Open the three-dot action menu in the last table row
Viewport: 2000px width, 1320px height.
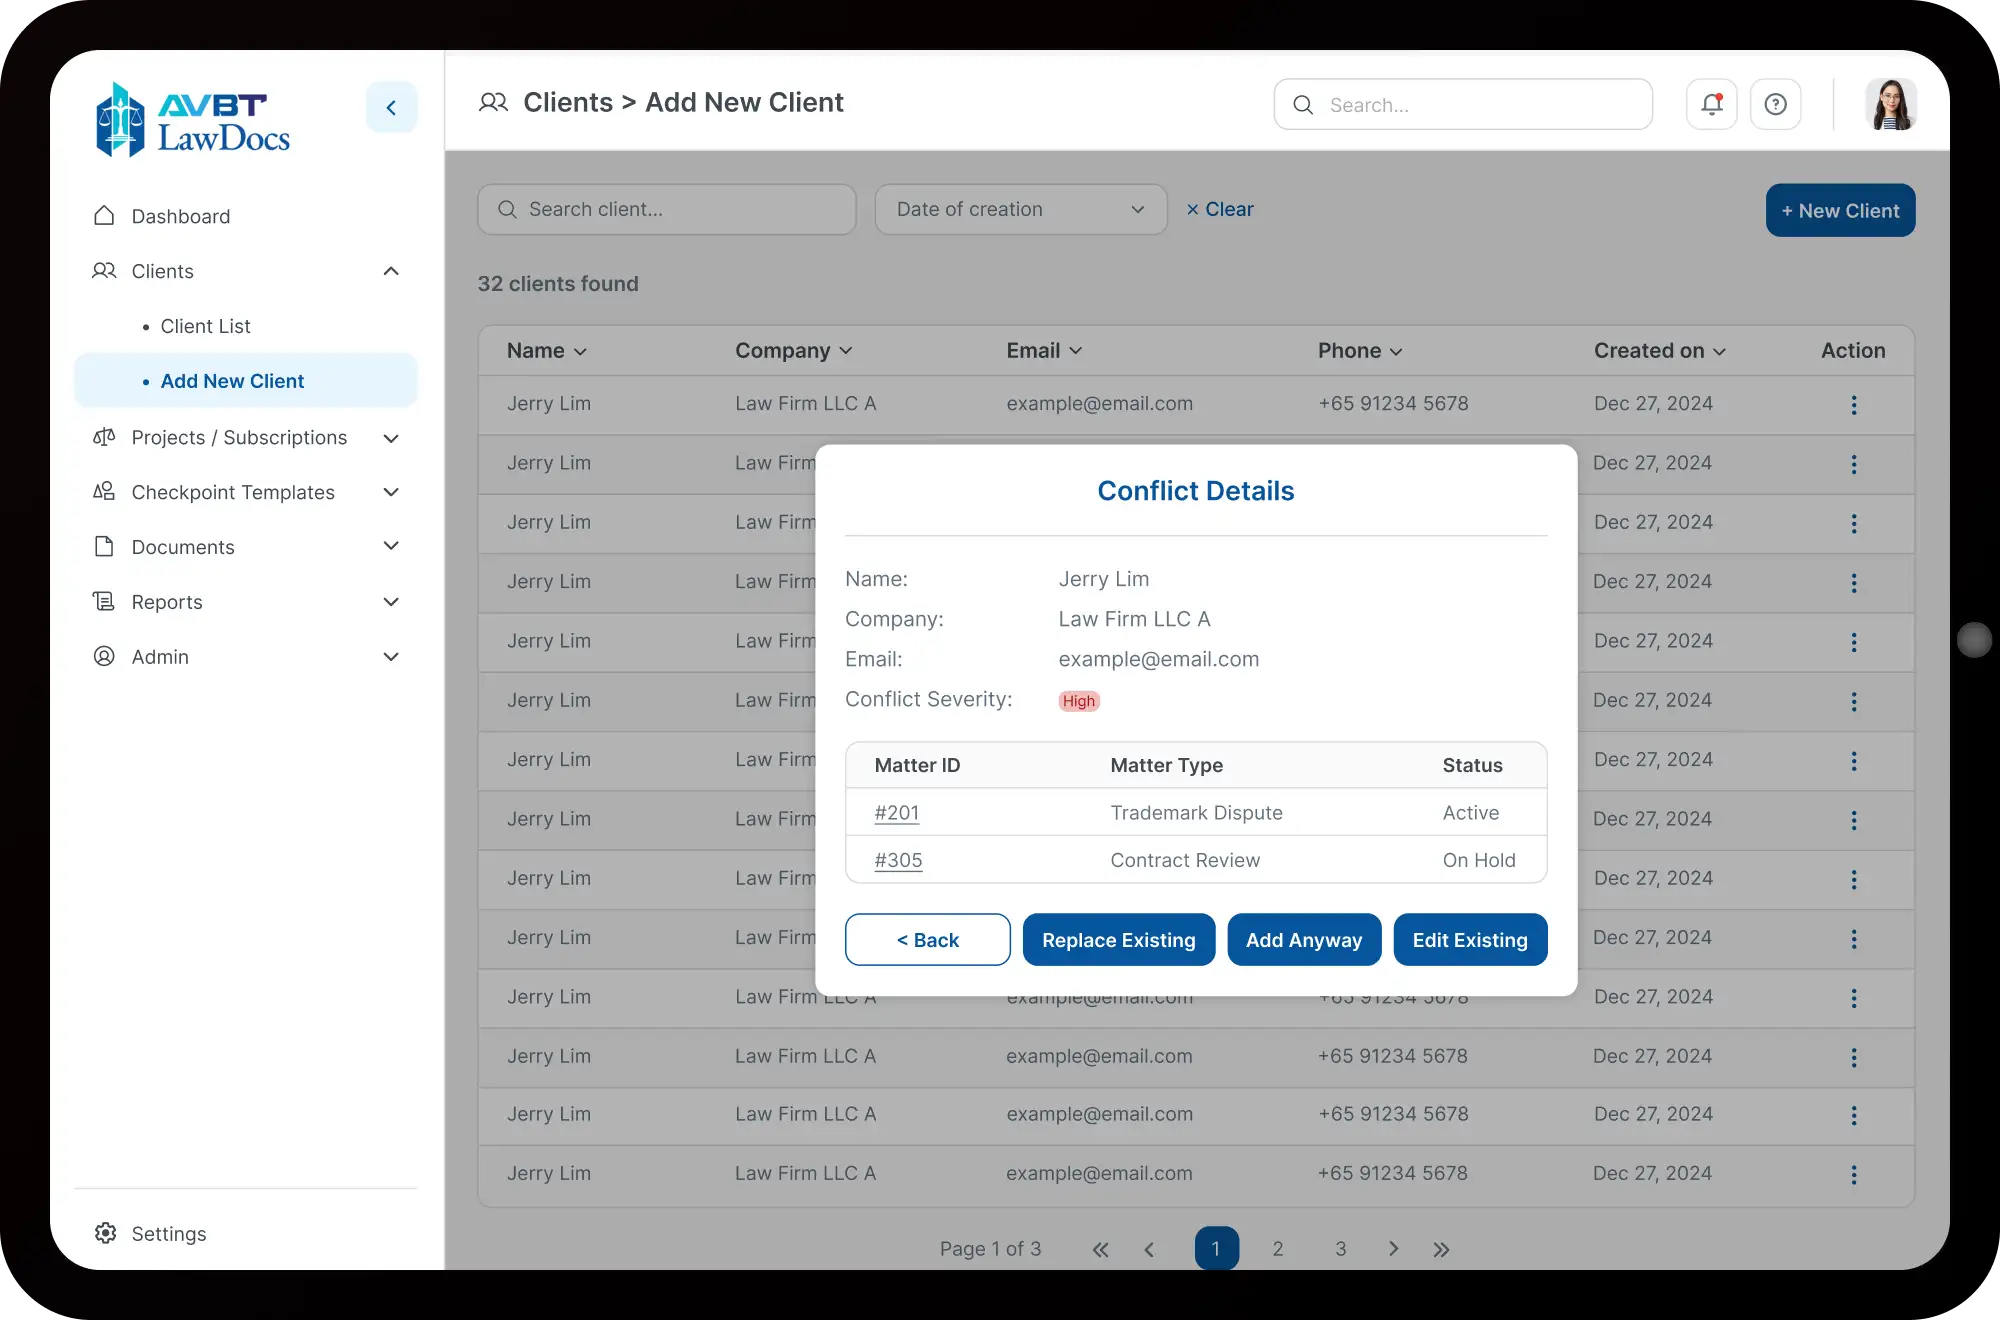click(1854, 1175)
